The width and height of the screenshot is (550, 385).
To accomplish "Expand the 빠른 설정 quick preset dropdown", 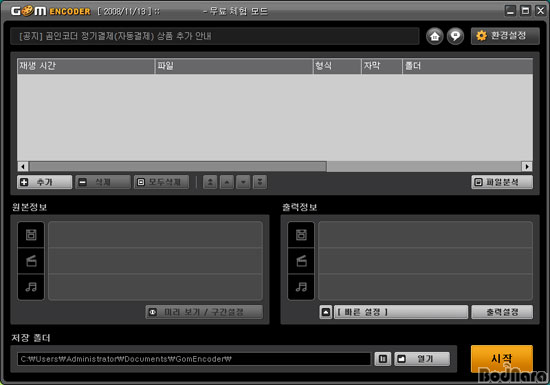I will 401,312.
